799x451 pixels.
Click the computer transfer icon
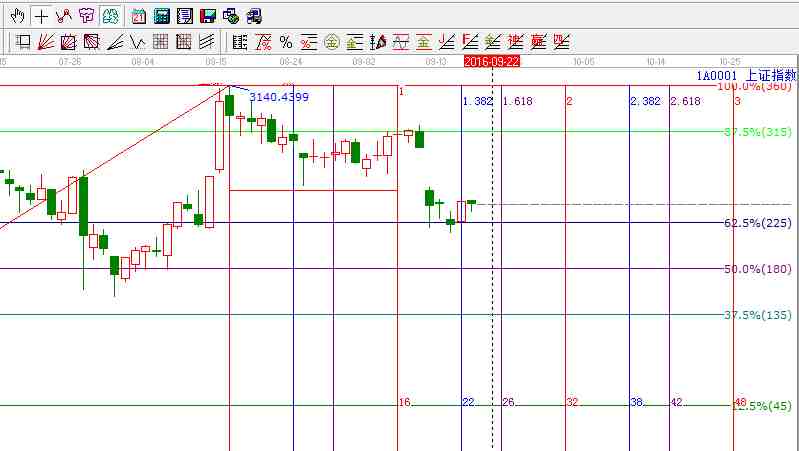(254, 16)
